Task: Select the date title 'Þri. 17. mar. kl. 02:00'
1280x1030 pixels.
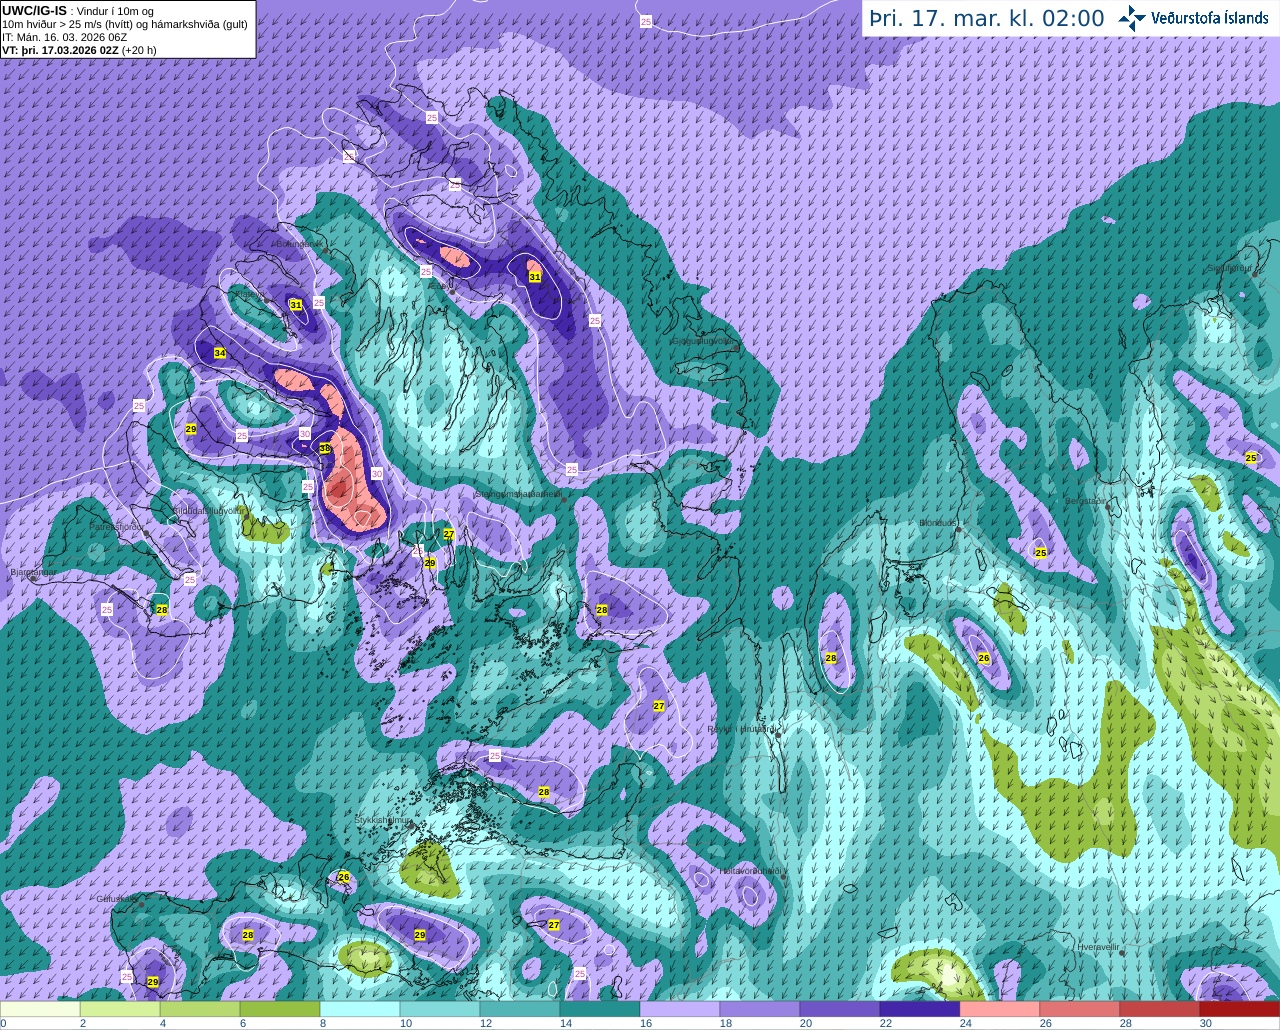Action: coord(987,18)
